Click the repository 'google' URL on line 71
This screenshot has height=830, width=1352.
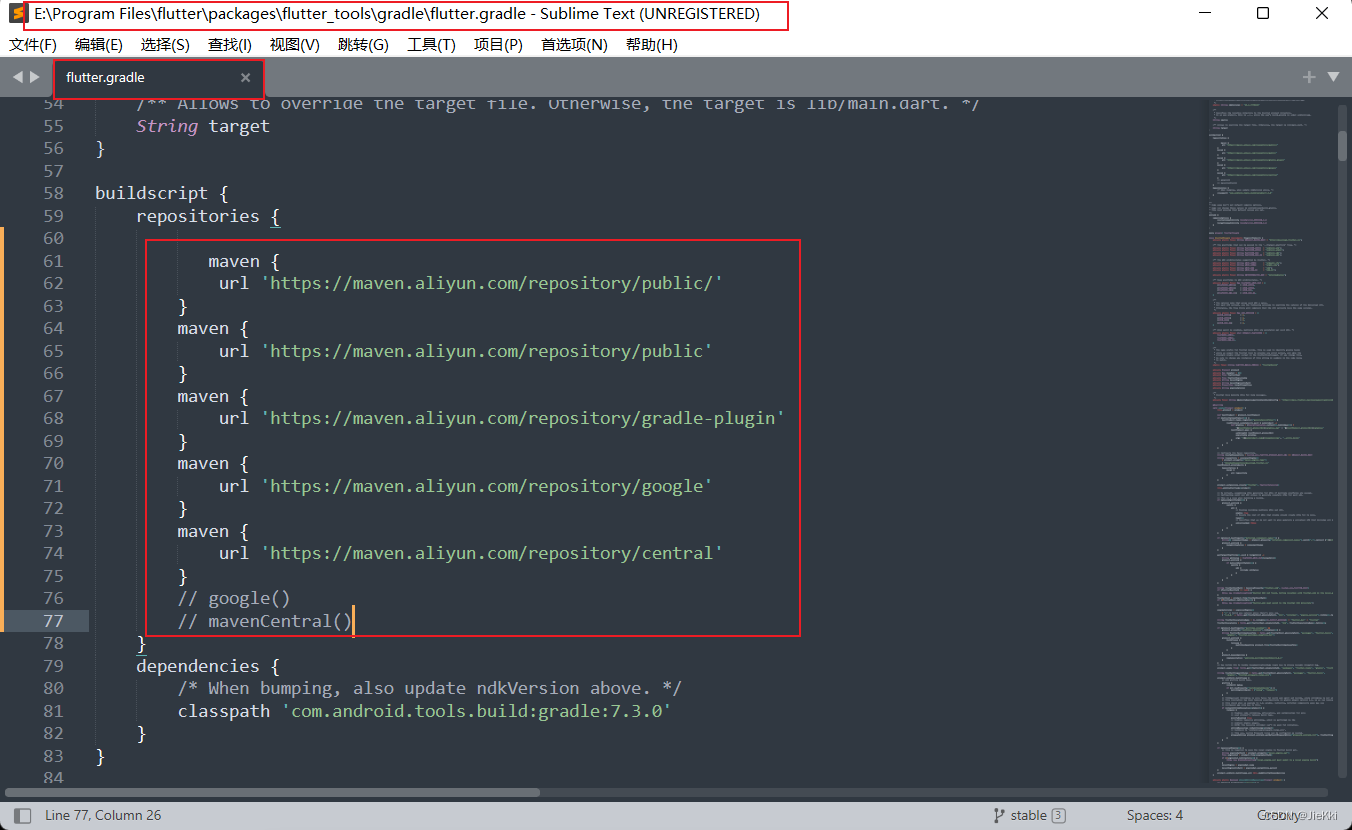click(x=487, y=486)
